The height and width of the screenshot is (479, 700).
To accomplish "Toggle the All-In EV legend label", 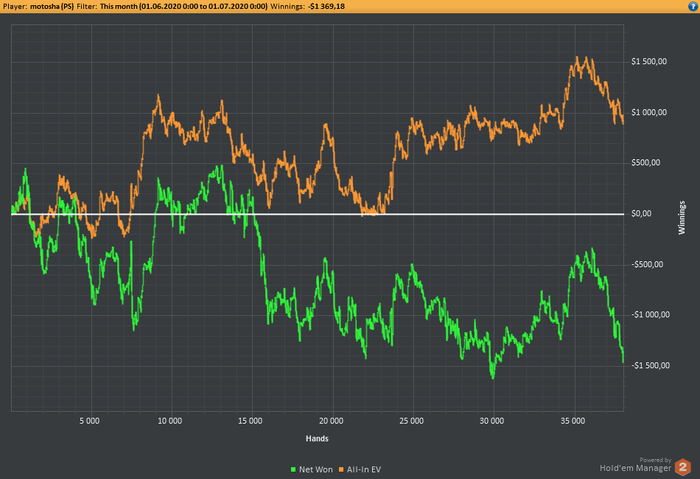I will (364, 470).
